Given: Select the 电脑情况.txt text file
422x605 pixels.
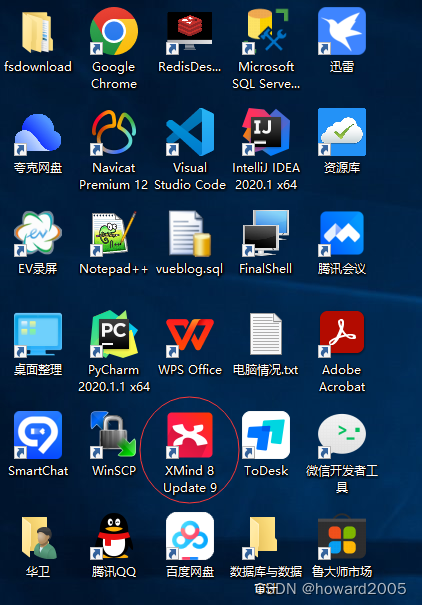Looking at the screenshot, I should [x=266, y=334].
